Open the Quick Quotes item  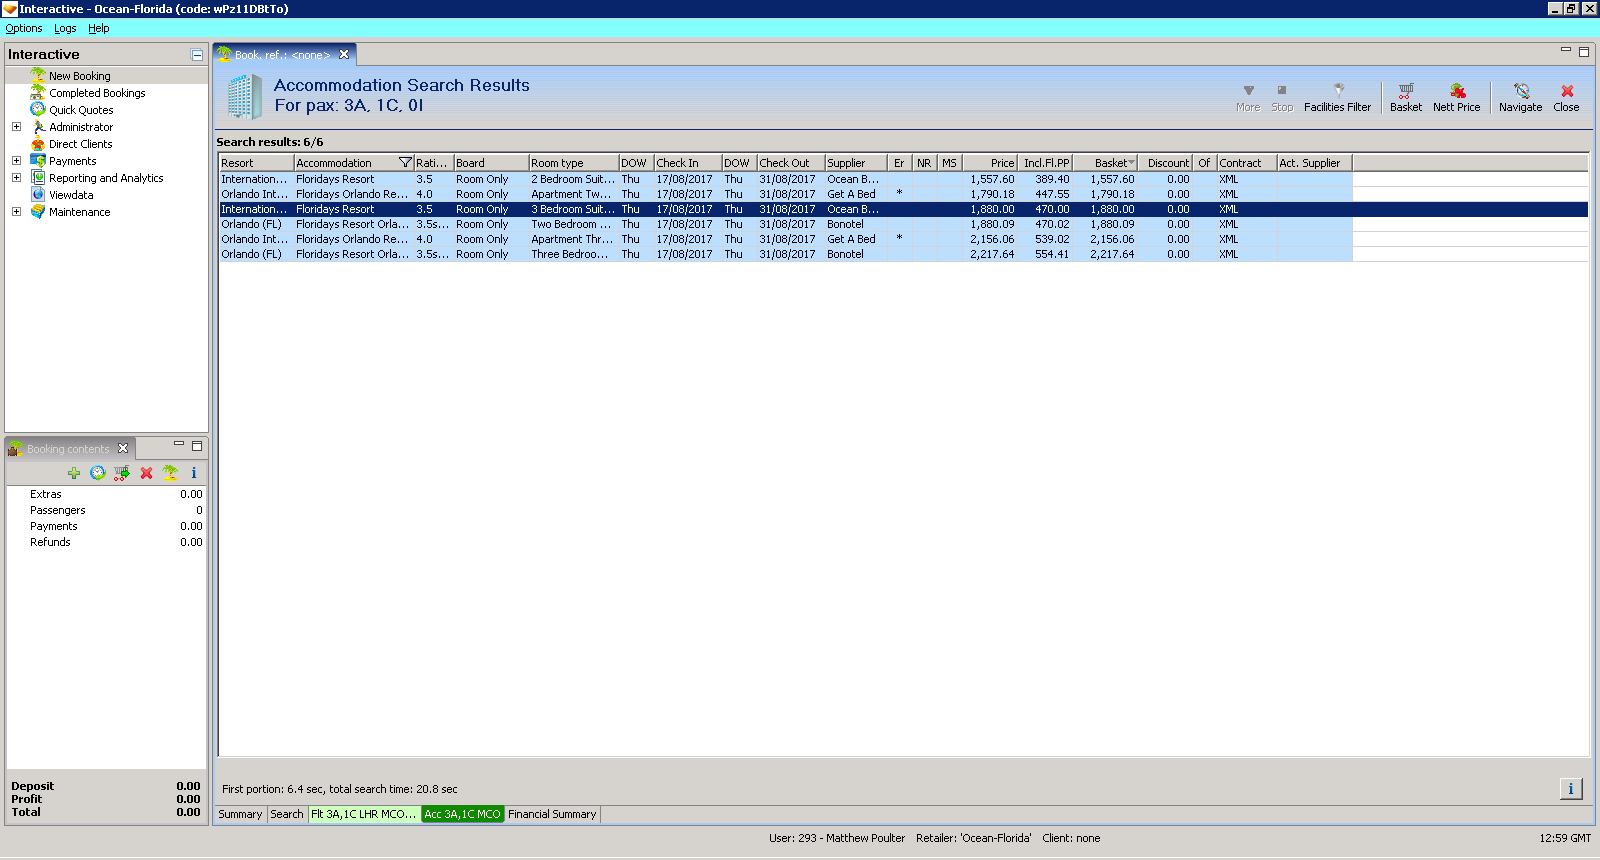81,110
